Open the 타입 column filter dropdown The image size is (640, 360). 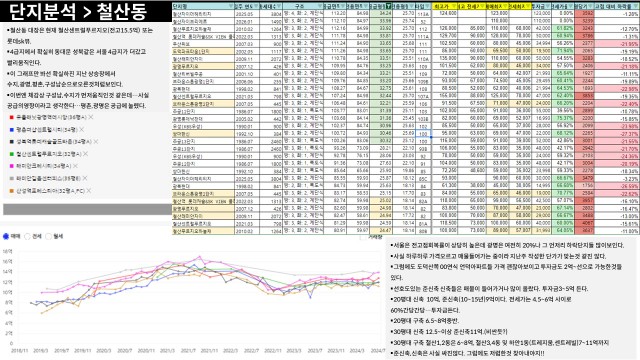[x=427, y=6]
